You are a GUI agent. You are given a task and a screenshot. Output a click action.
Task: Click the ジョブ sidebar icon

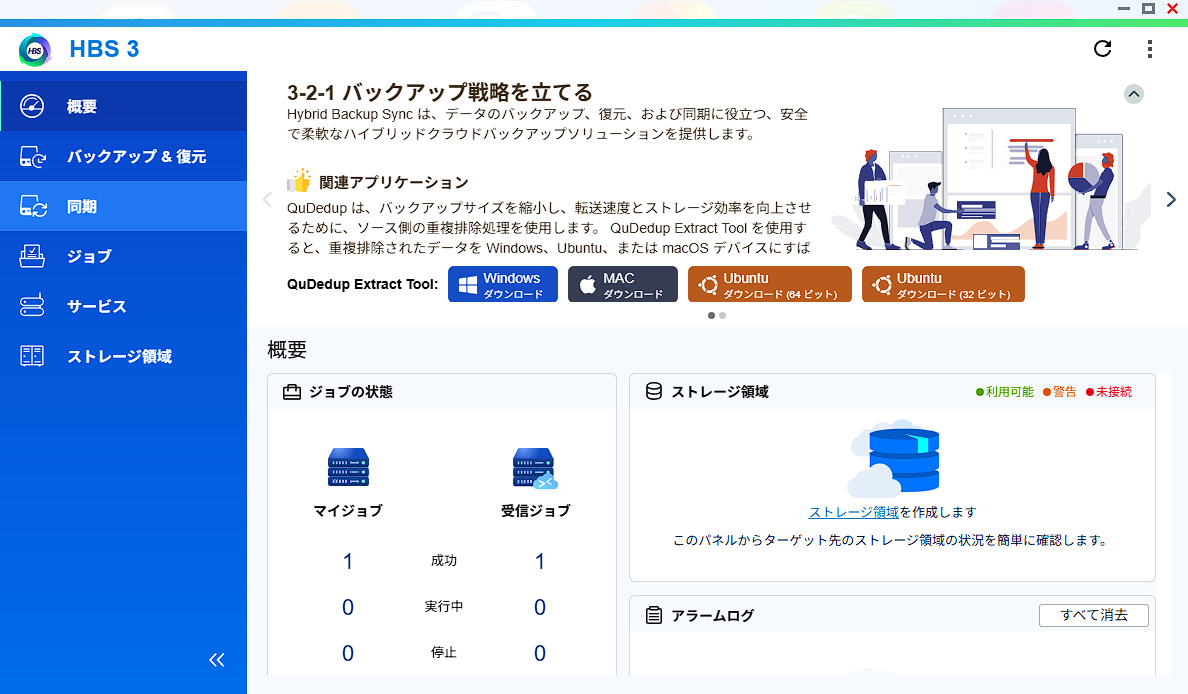[32, 256]
